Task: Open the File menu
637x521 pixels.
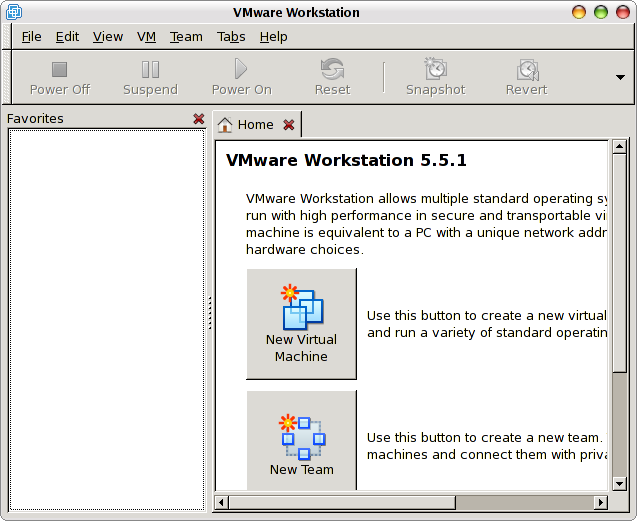Action: 31,37
